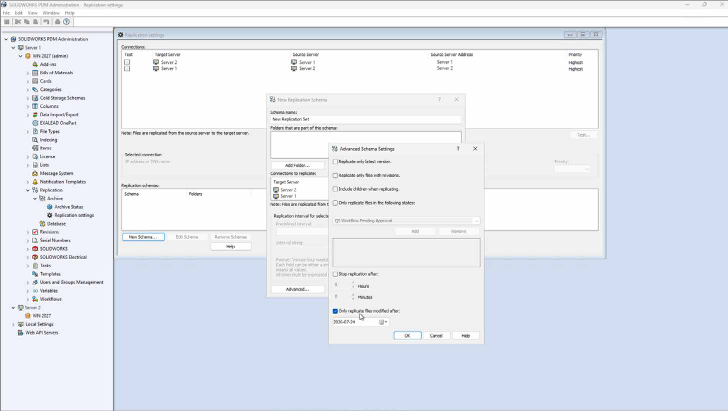Open the File menu
The image size is (728, 411).
pyautogui.click(x=6, y=13)
